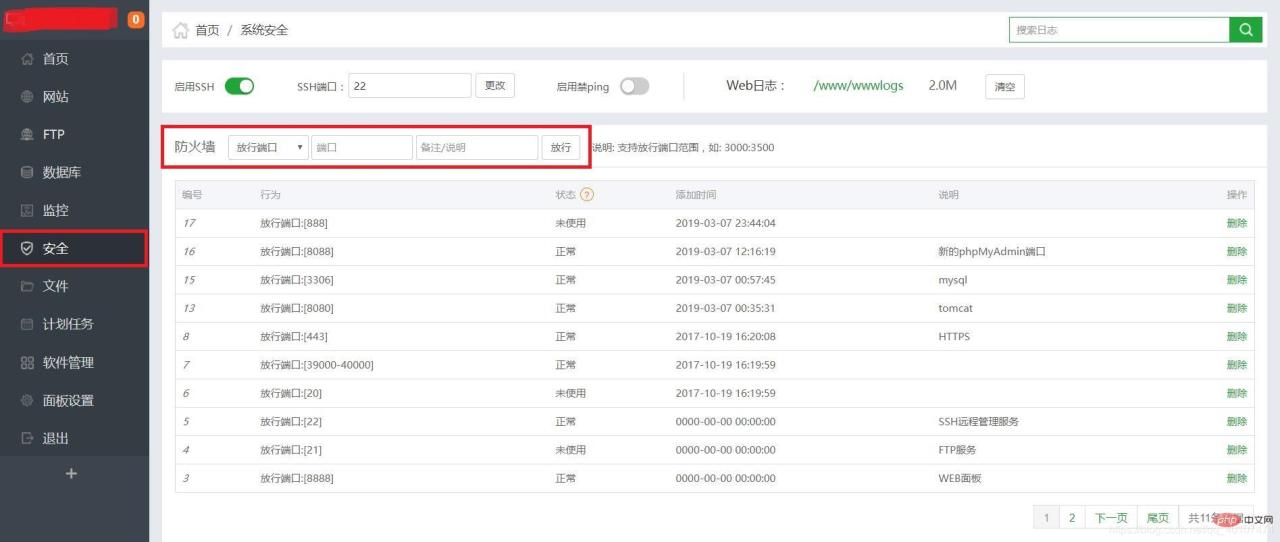The image size is (1280, 542).
Task: Click the firewall 端口 input field
Action: coord(362,147)
